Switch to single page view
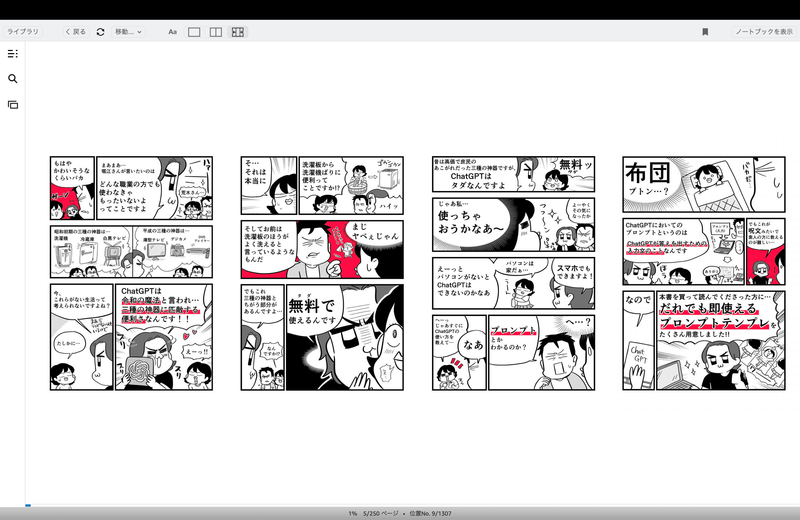Image resolution: width=800 pixels, height=520 pixels. click(x=194, y=32)
